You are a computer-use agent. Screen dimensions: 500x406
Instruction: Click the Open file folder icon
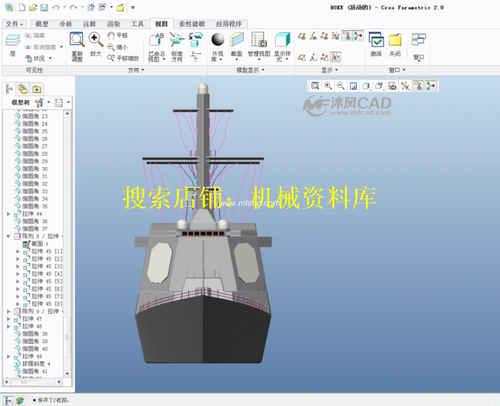pos(33,7)
